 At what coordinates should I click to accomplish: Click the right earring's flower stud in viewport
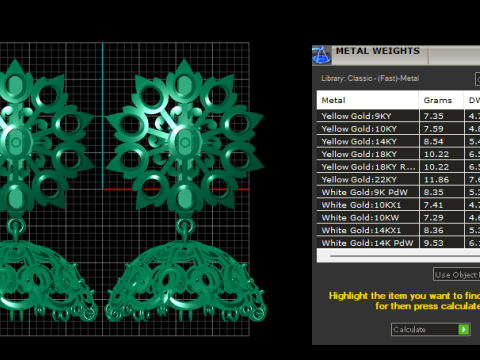(x=184, y=137)
